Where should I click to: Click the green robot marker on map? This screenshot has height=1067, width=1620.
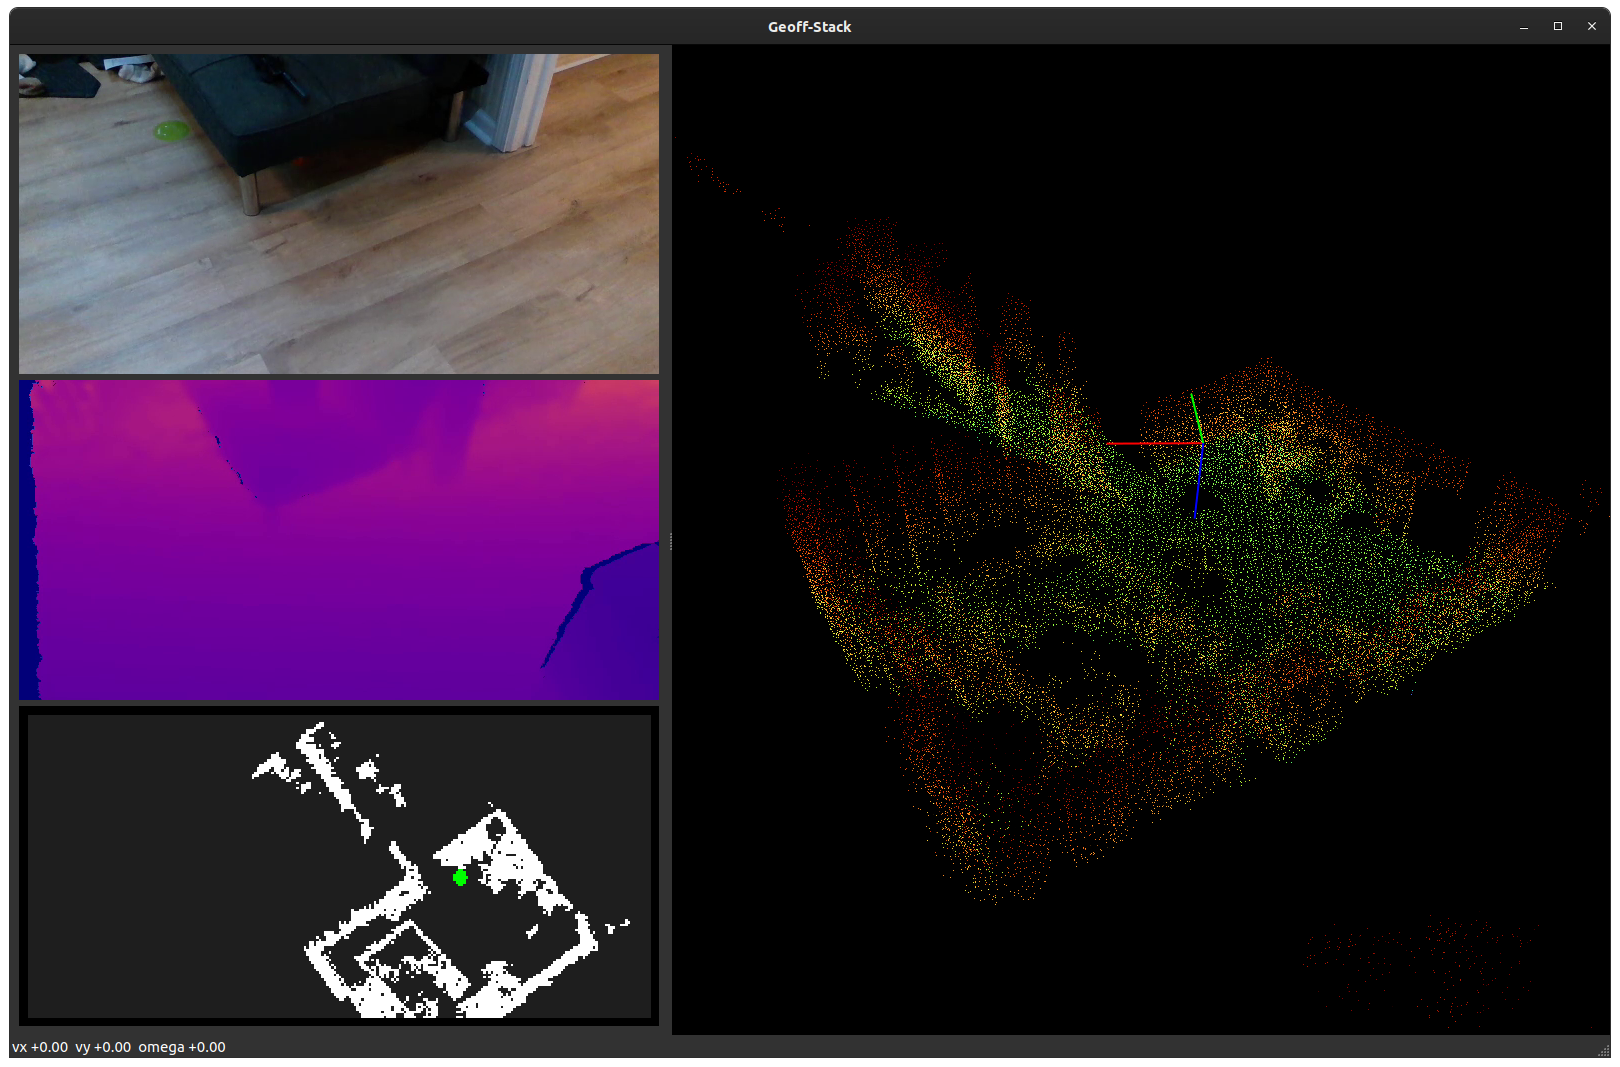pos(460,878)
